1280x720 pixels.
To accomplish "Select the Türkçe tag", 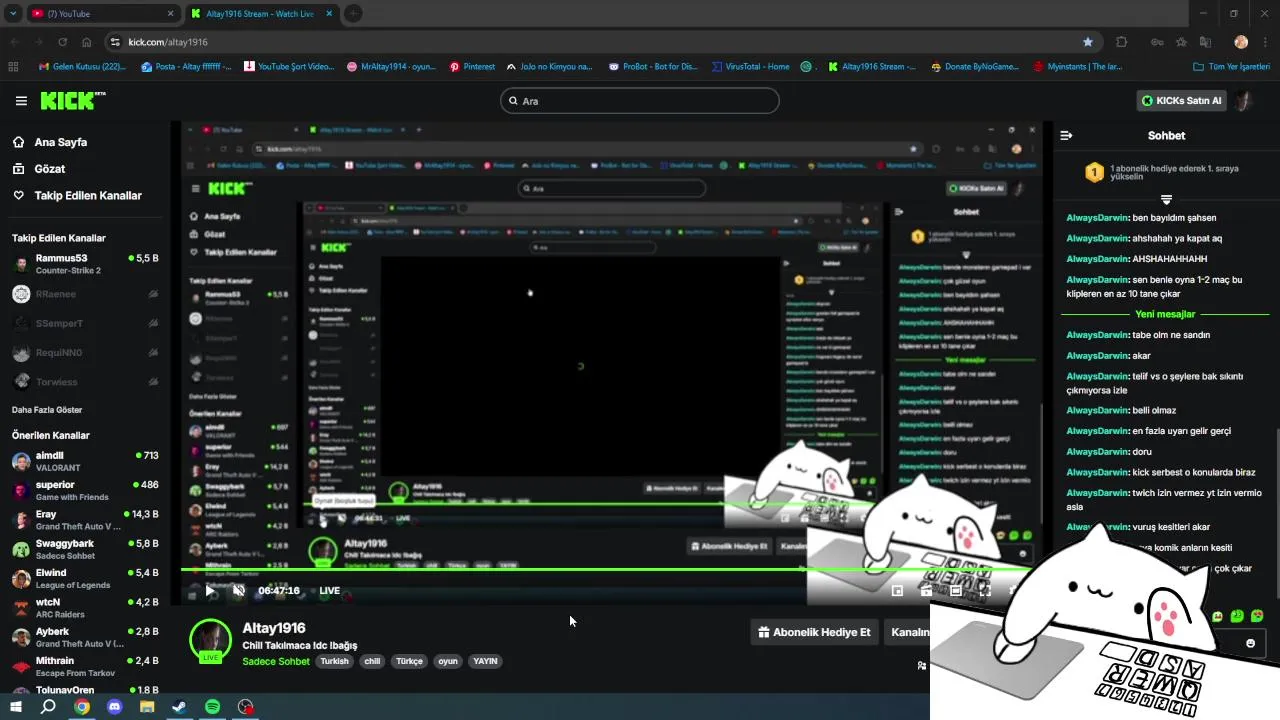I will pos(410,661).
